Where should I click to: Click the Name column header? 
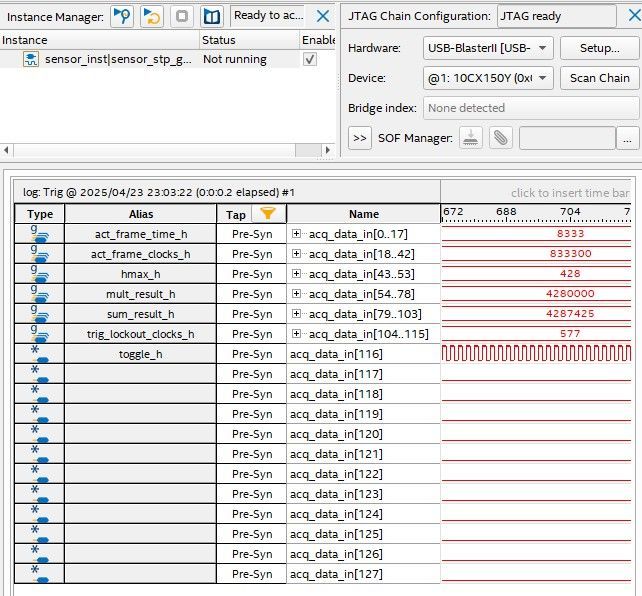pyautogui.click(x=364, y=214)
